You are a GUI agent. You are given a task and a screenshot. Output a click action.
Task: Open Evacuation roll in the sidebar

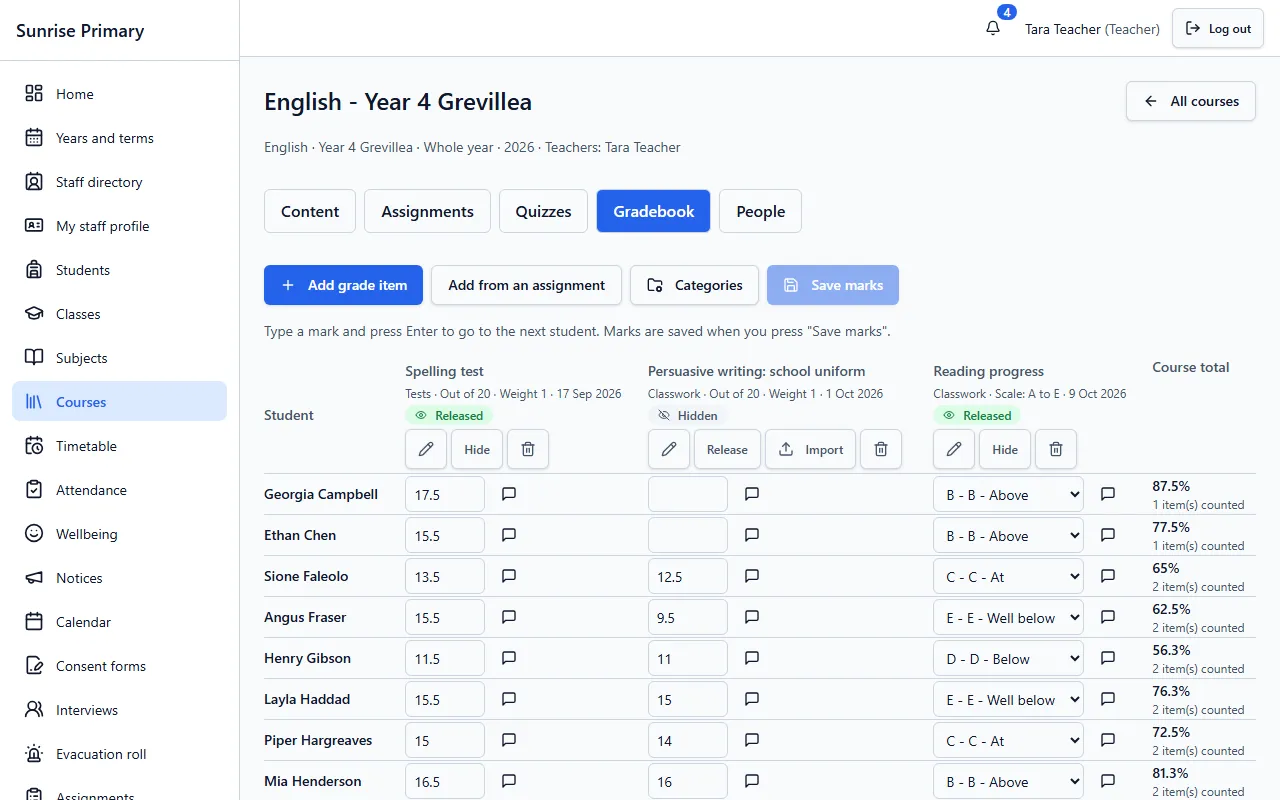(x=120, y=754)
